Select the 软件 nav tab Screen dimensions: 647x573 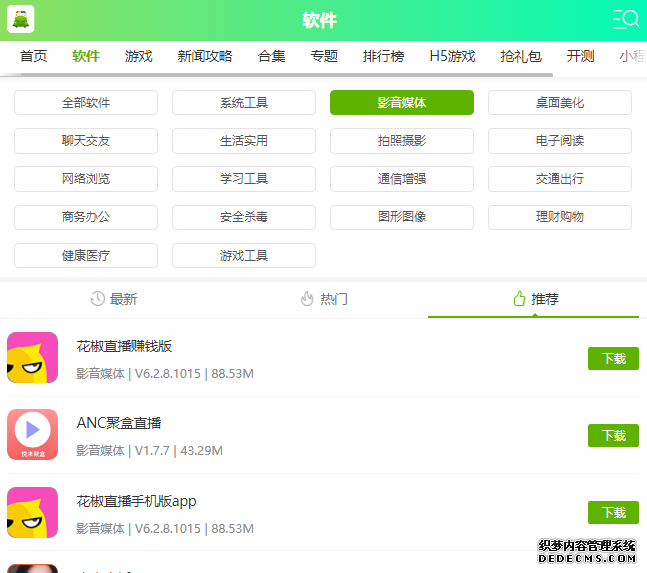(x=86, y=56)
